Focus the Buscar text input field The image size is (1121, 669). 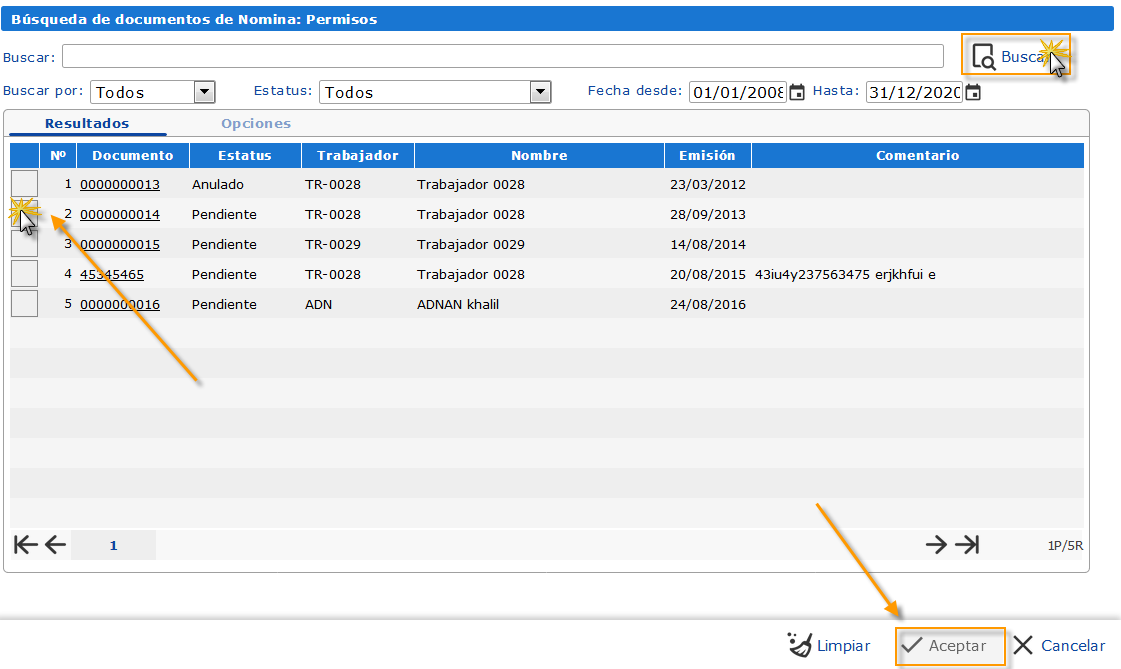503,56
